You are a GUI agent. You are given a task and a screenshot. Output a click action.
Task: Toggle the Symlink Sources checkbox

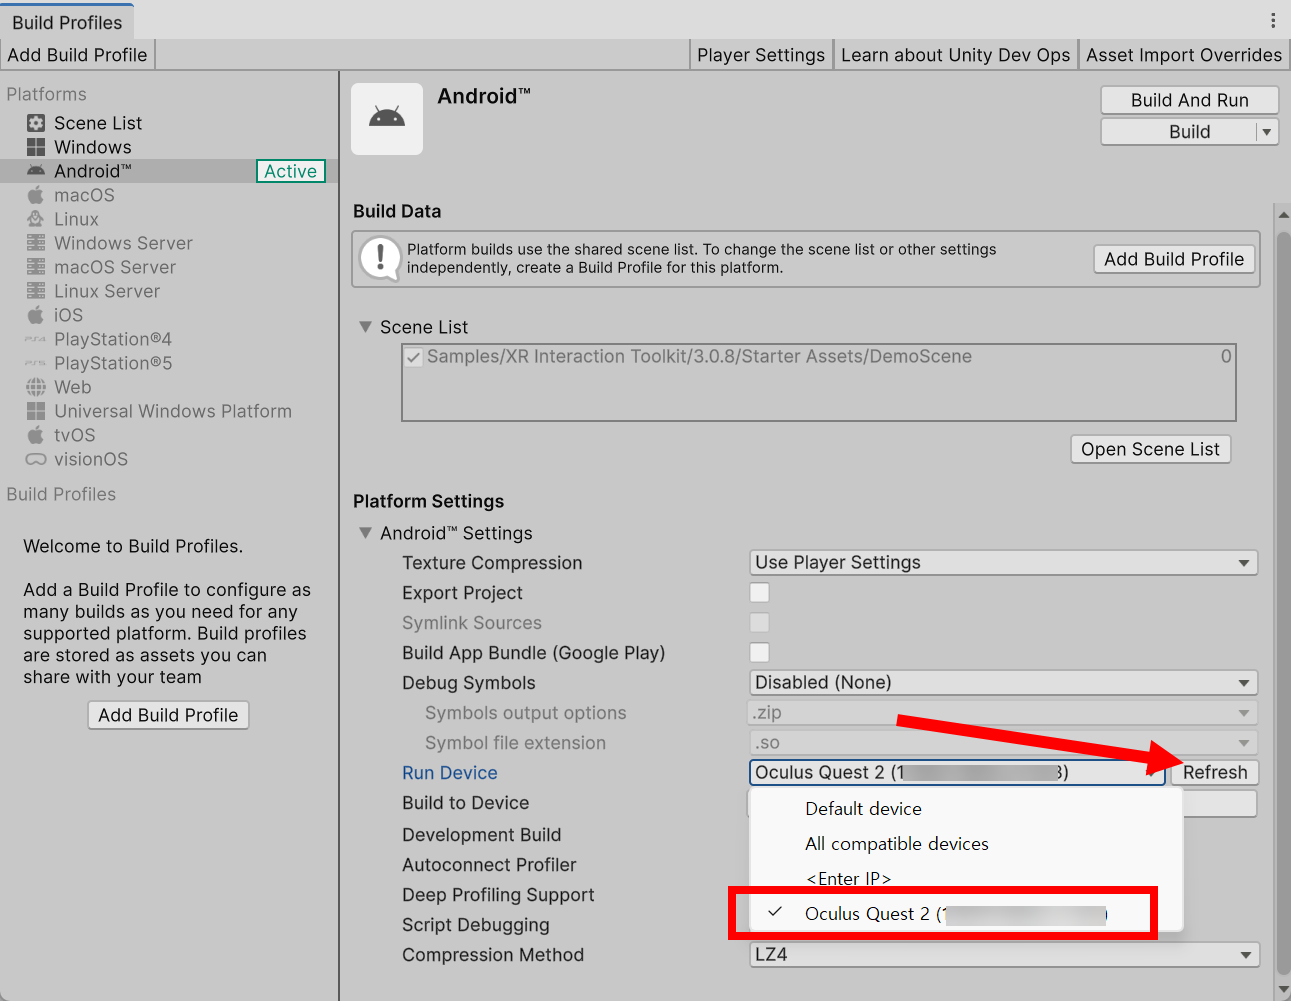point(760,622)
